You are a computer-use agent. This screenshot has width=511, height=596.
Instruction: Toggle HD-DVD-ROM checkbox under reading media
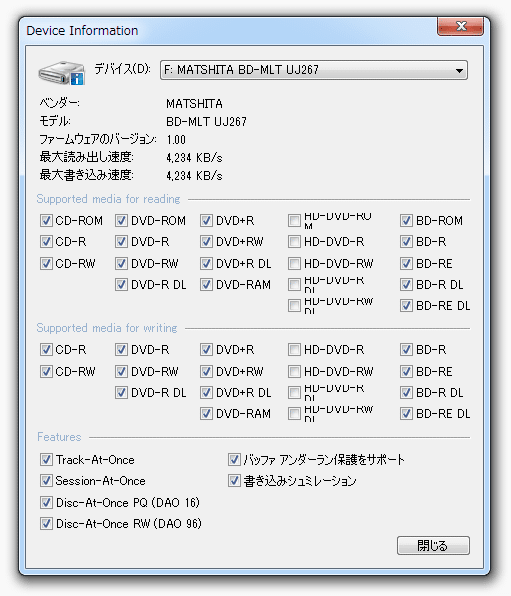pyautogui.click(x=294, y=220)
